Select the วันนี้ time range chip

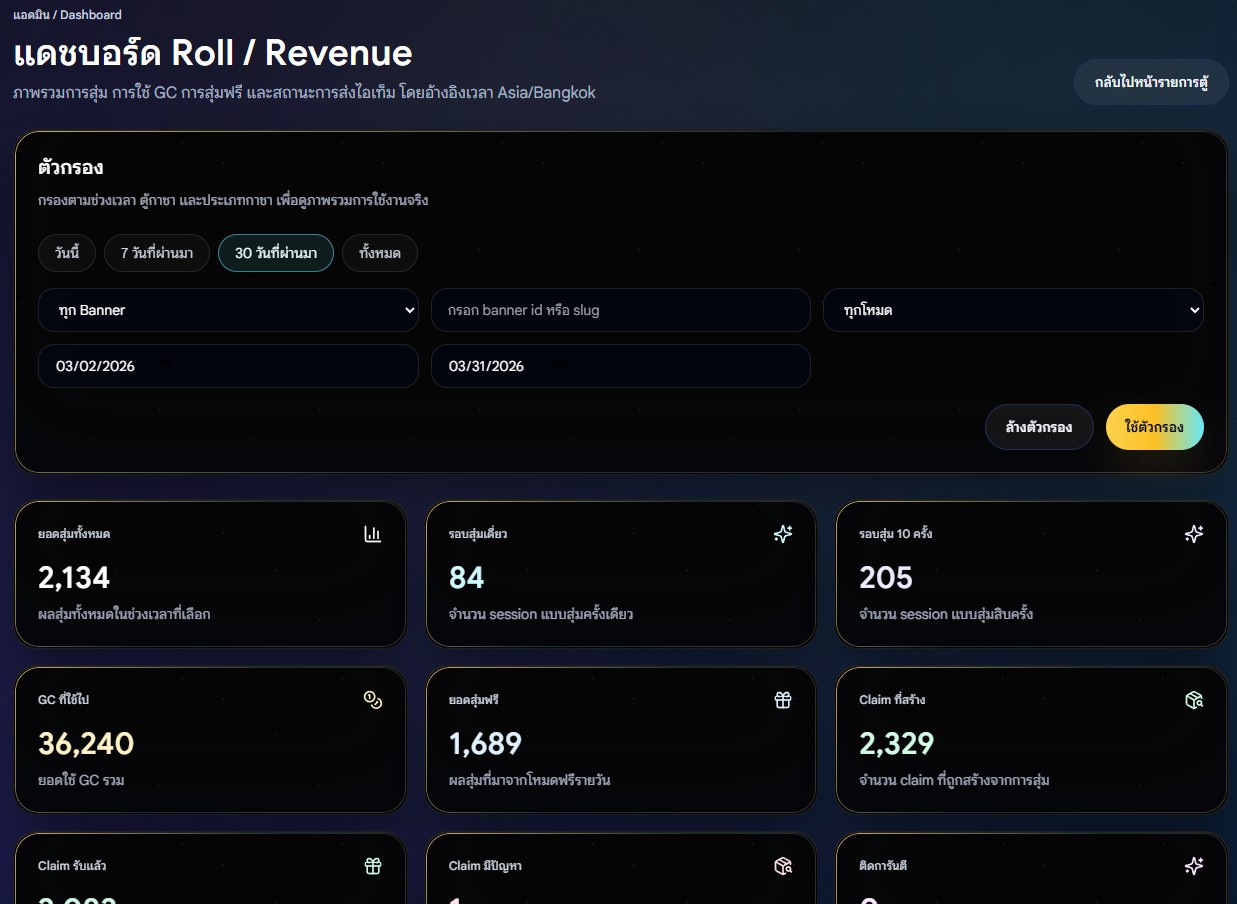[67, 253]
